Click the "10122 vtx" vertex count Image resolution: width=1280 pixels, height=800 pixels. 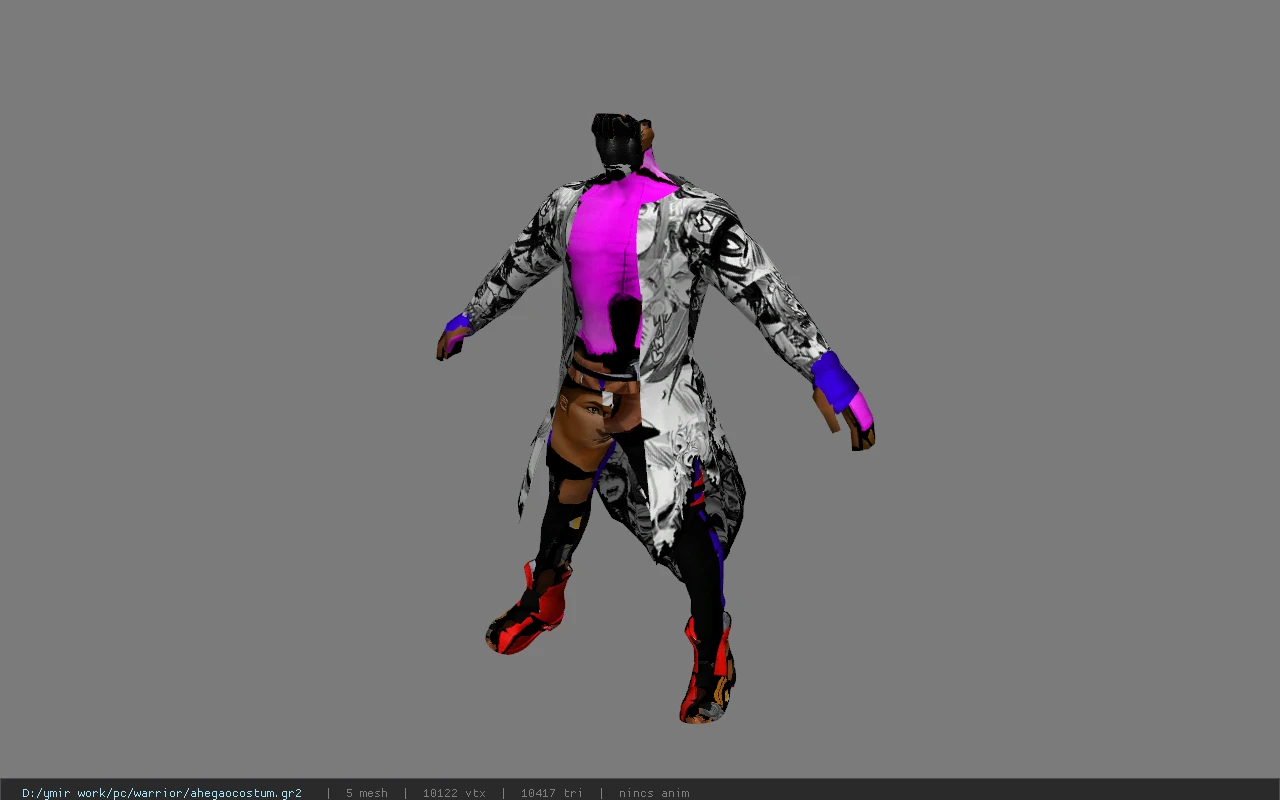(x=454, y=793)
